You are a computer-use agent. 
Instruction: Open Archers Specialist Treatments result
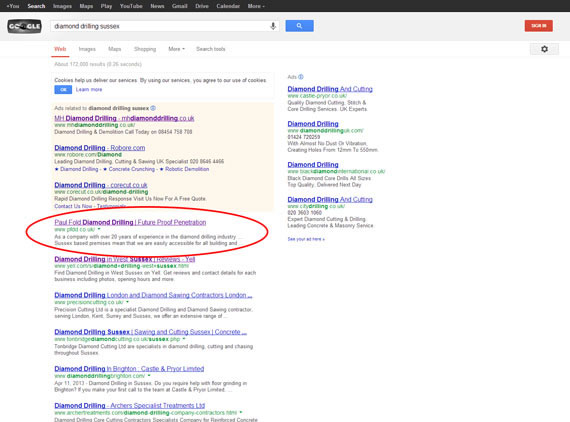tap(130, 406)
